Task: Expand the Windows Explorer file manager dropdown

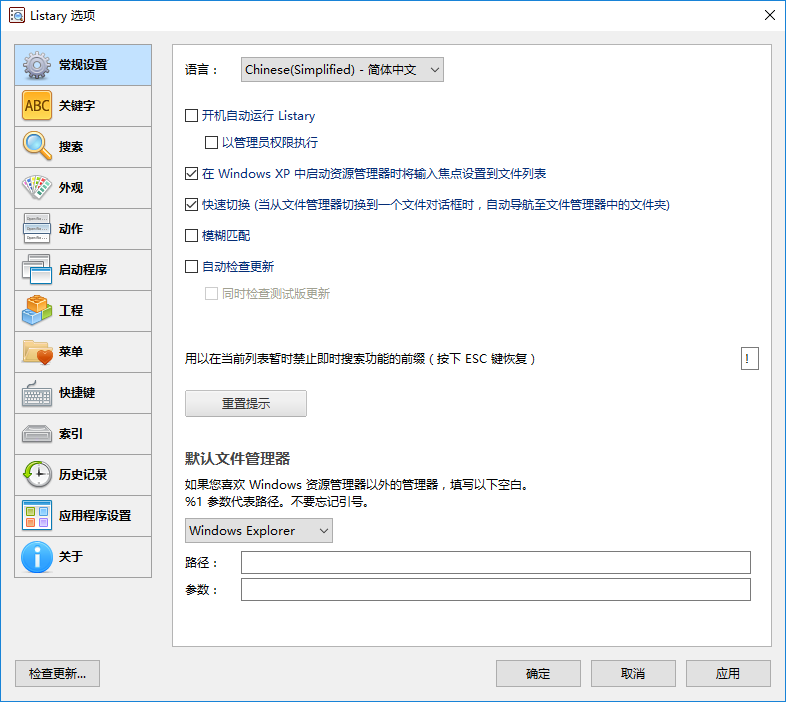Action: [x=259, y=531]
